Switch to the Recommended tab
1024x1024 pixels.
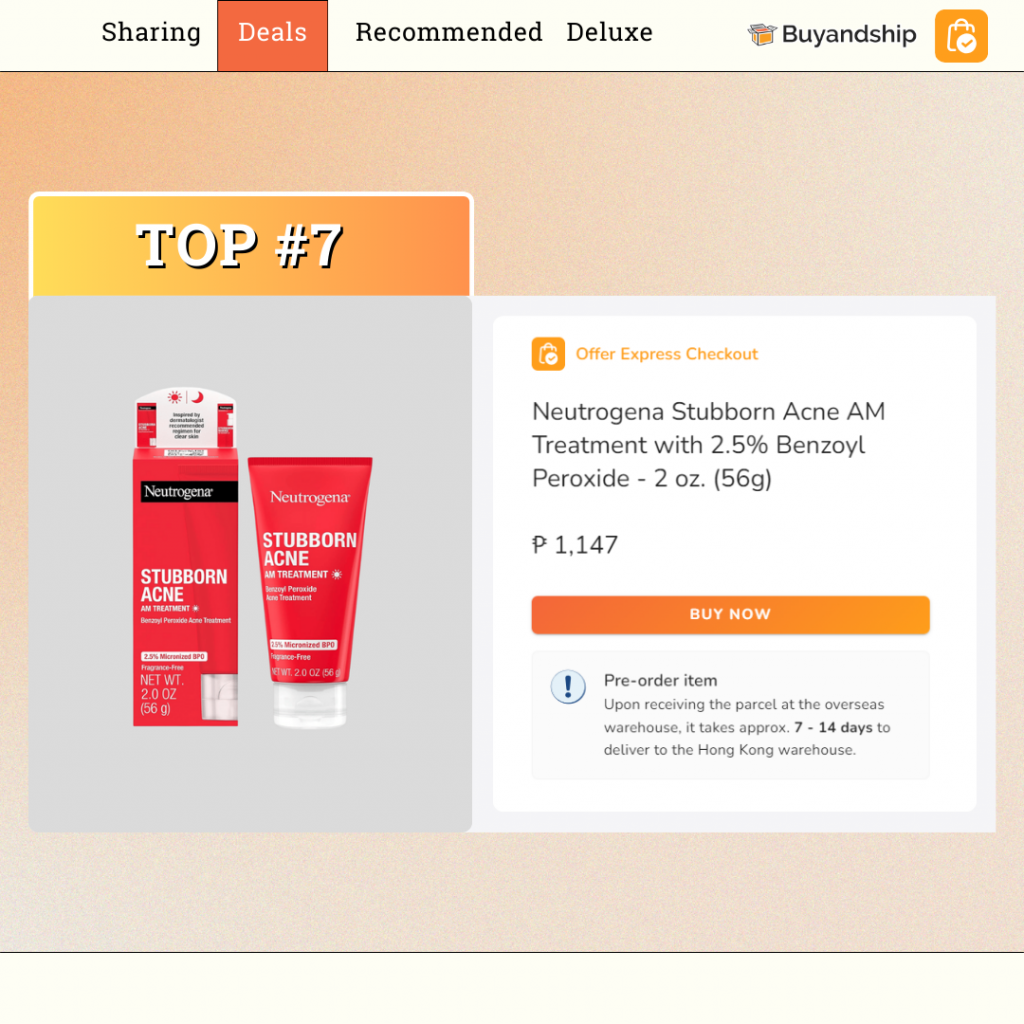pyautogui.click(x=449, y=33)
